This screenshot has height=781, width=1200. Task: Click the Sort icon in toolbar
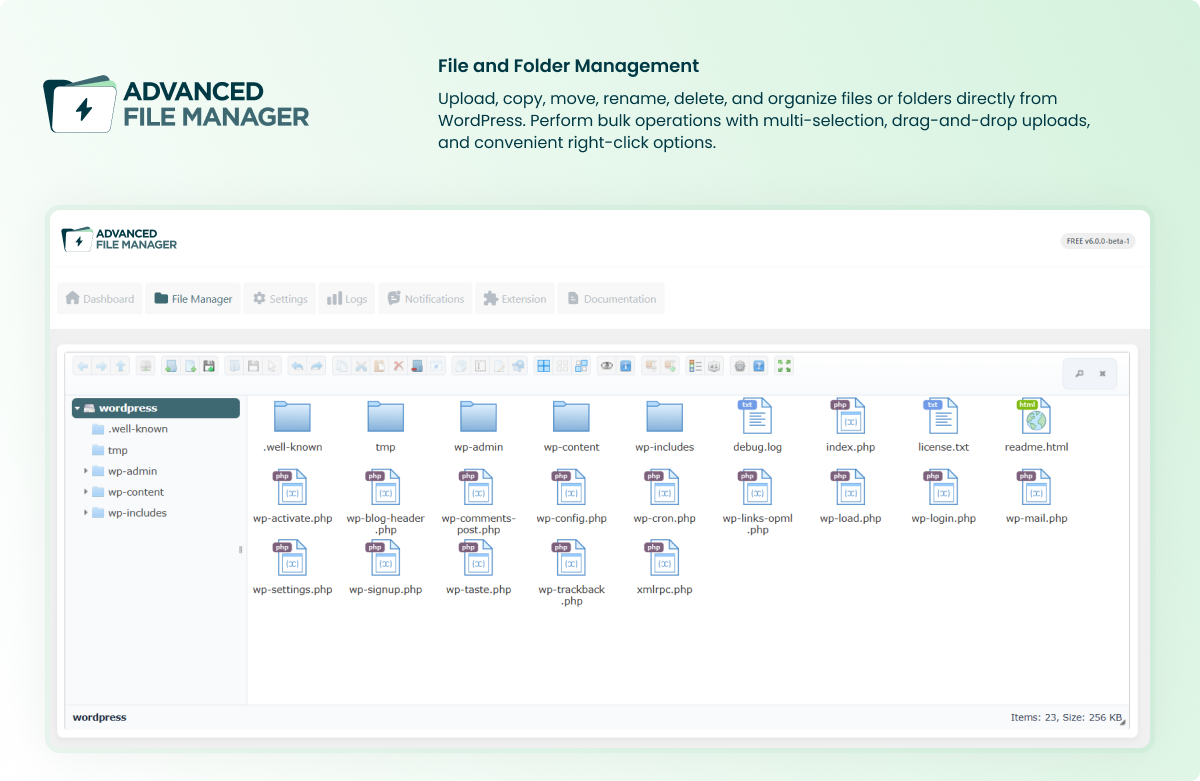[714, 367]
